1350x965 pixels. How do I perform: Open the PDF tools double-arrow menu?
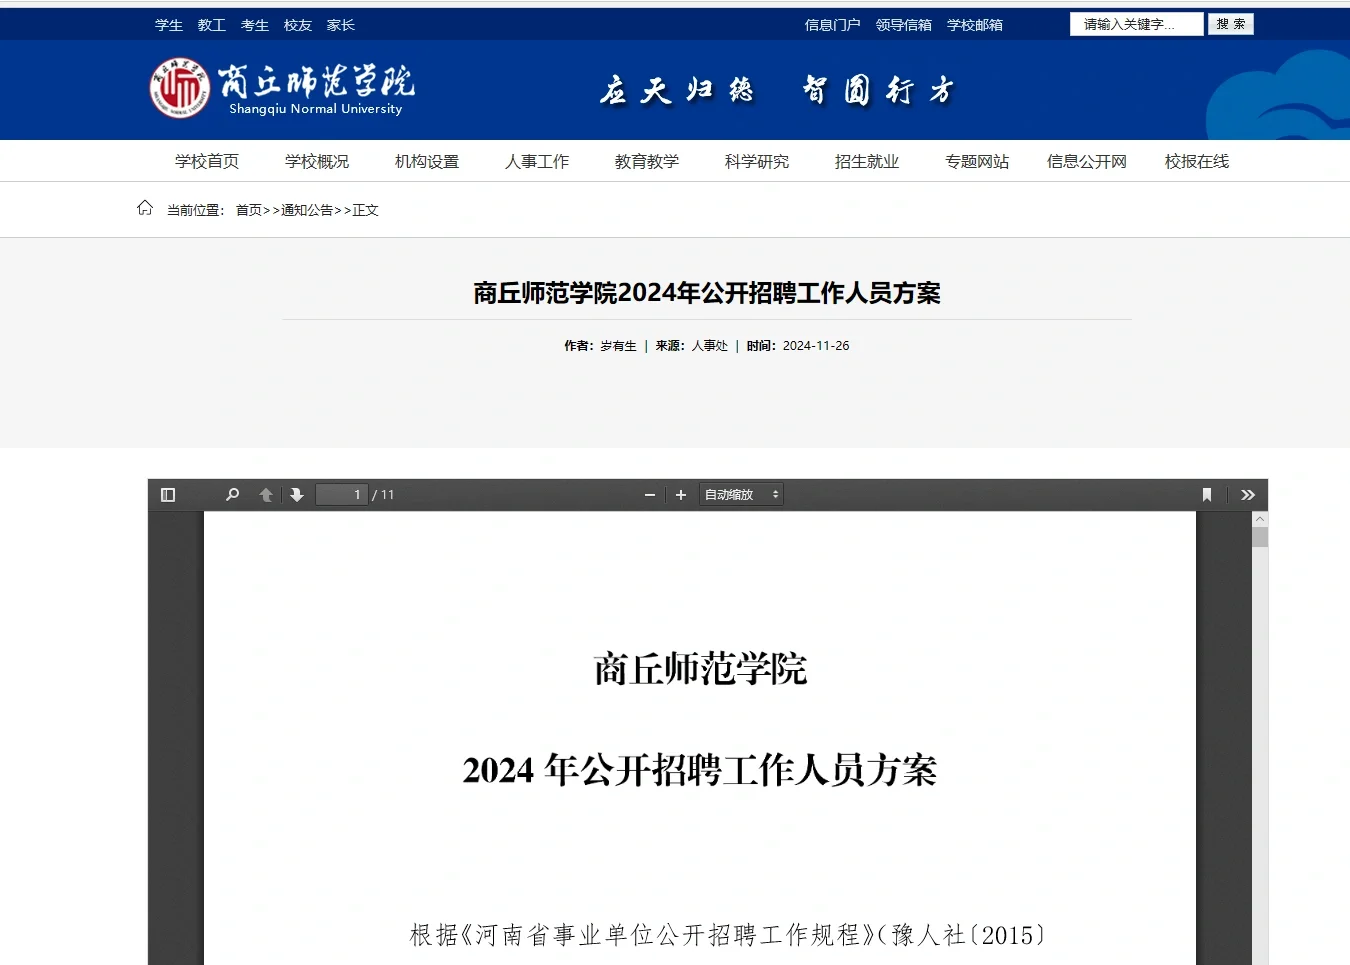1248,495
